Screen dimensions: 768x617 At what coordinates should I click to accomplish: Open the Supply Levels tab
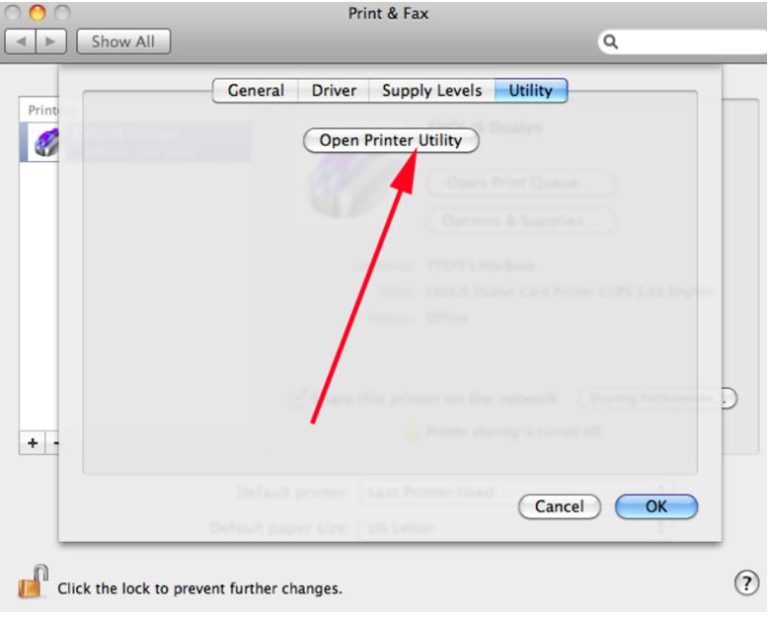point(432,91)
